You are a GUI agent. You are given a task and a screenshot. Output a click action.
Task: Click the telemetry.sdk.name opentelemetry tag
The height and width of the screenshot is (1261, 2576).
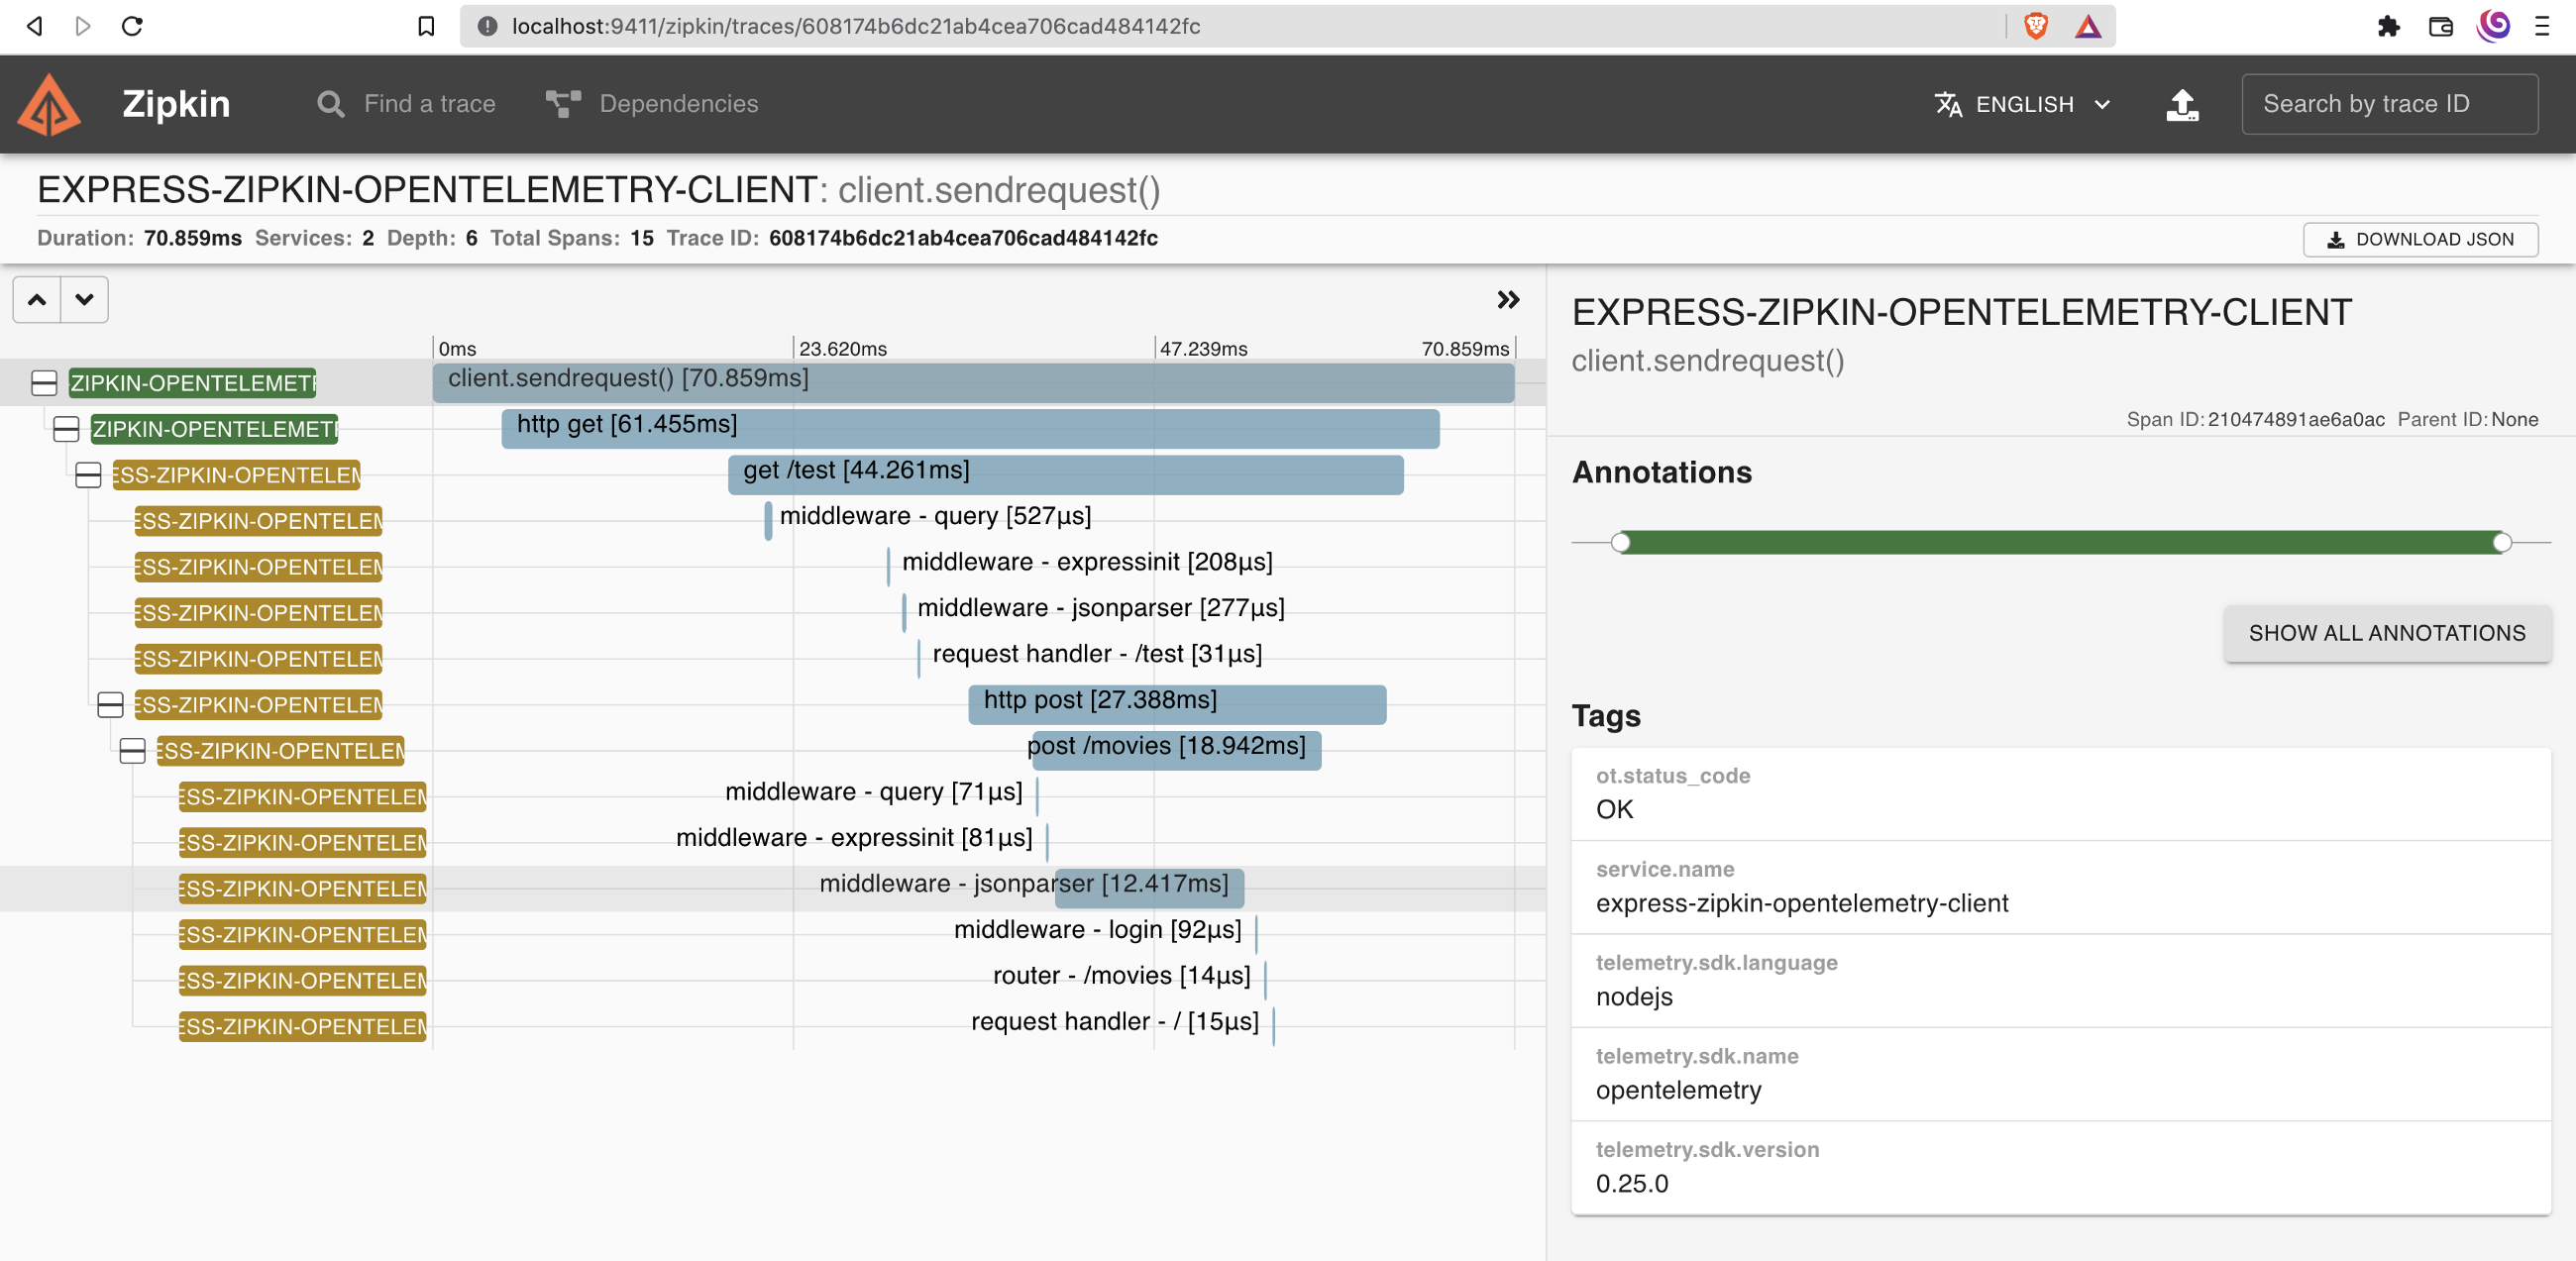pos(2060,1074)
